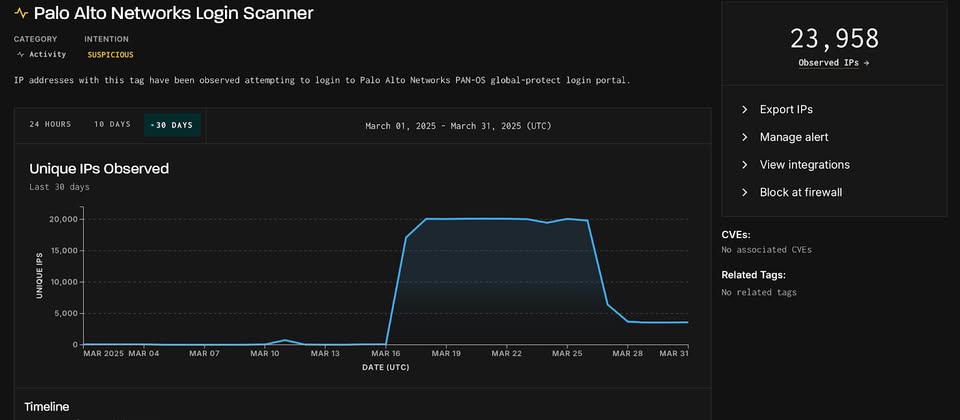Click the chevron next to View integrations

[744, 165]
